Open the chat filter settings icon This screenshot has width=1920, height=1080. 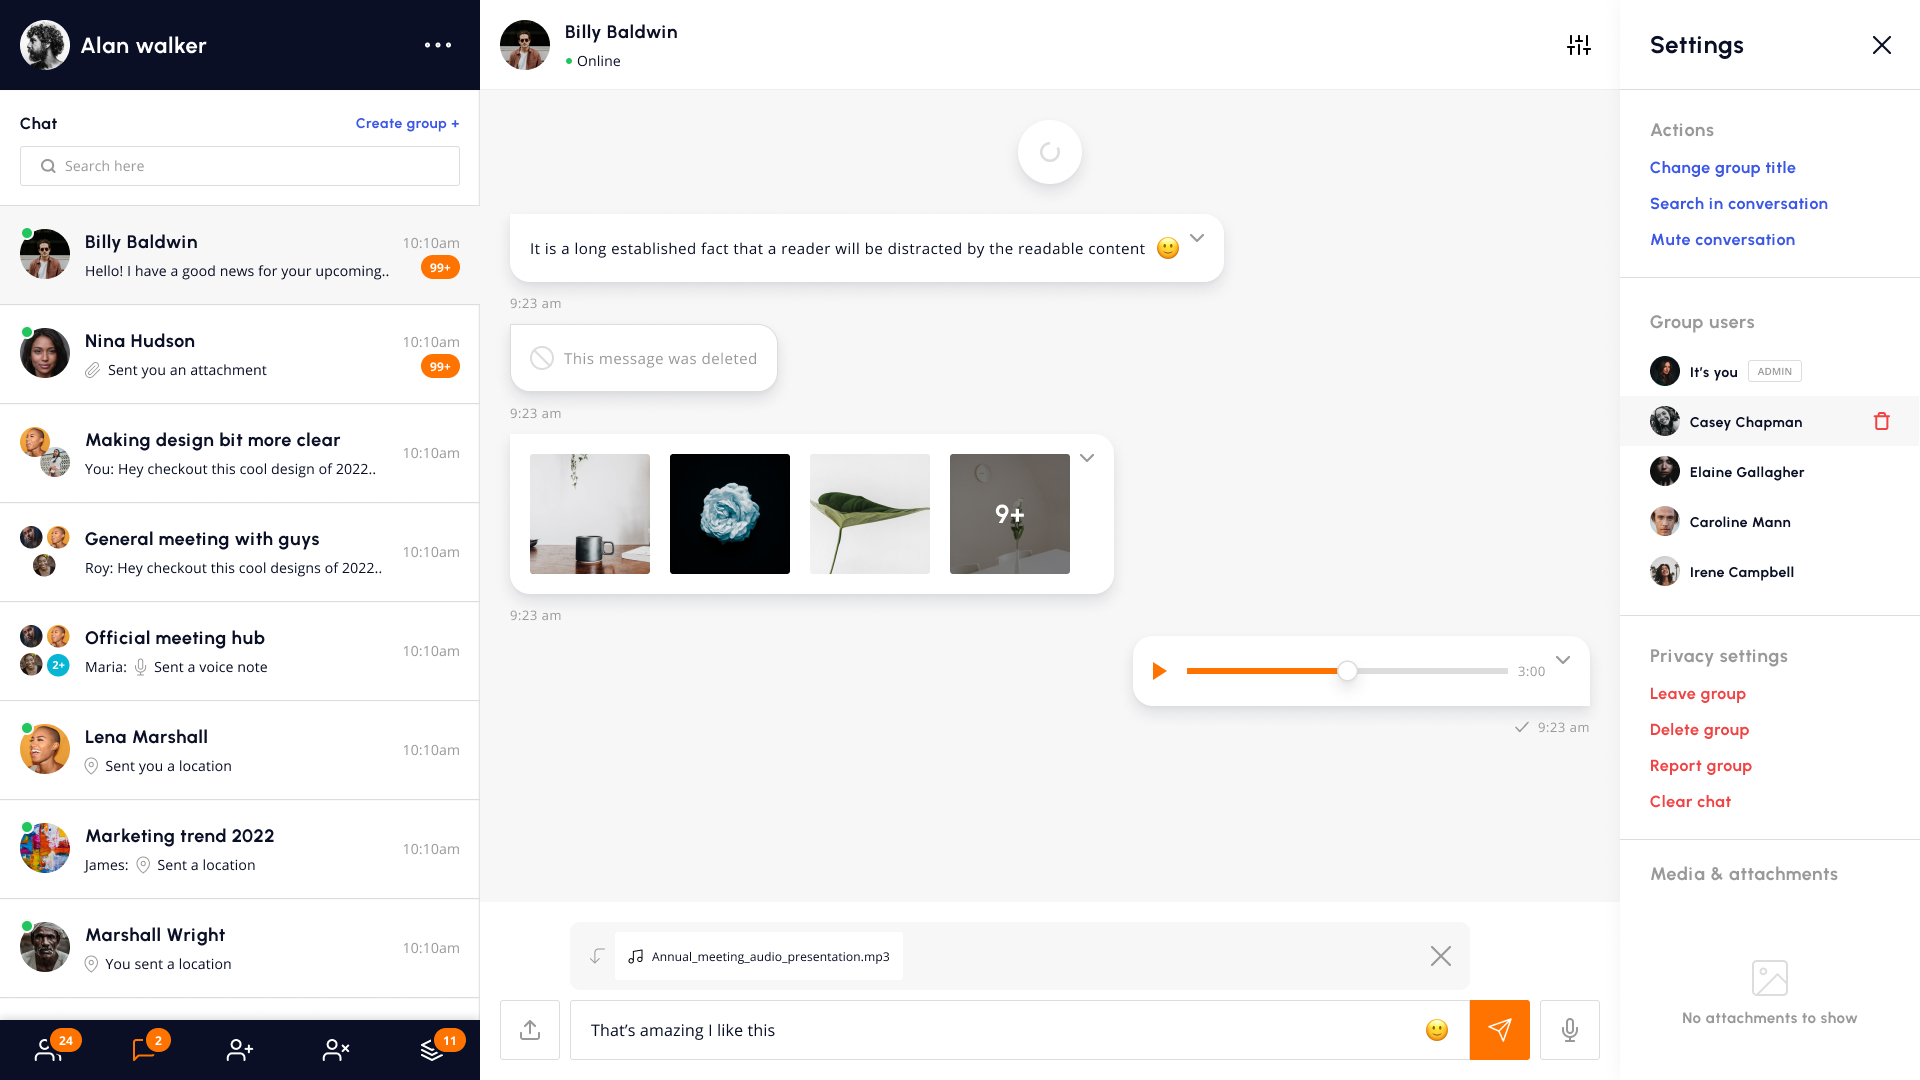coord(1579,45)
